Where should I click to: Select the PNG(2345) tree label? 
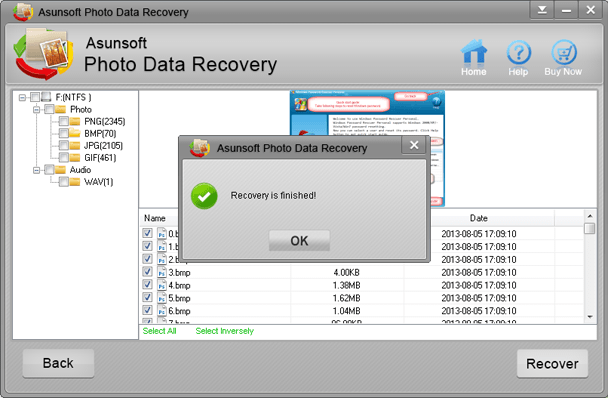[x=105, y=122]
